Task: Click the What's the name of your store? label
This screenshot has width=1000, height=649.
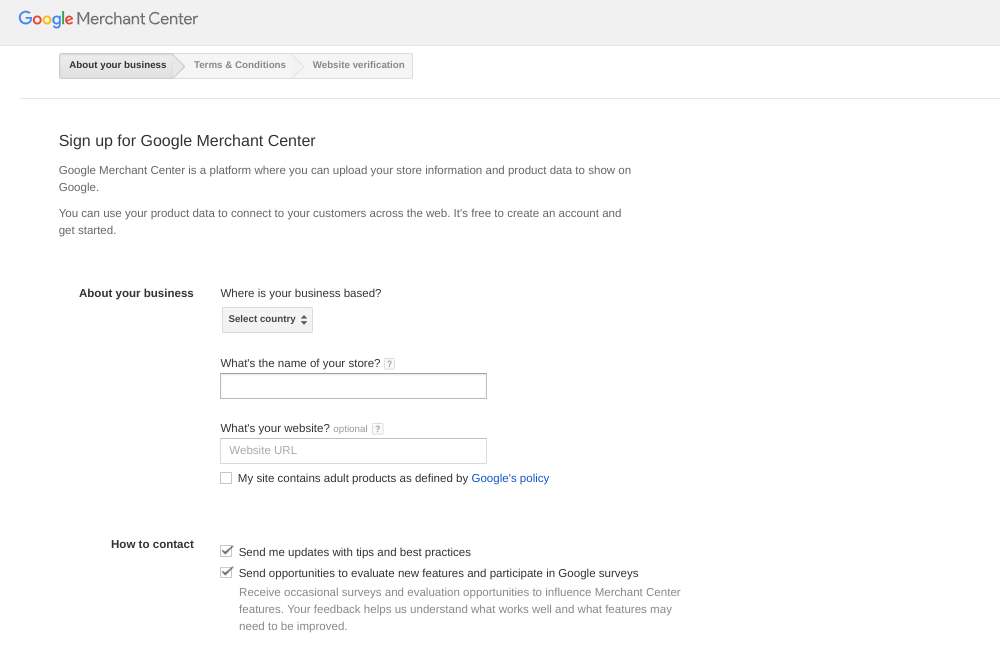Action: (300, 363)
